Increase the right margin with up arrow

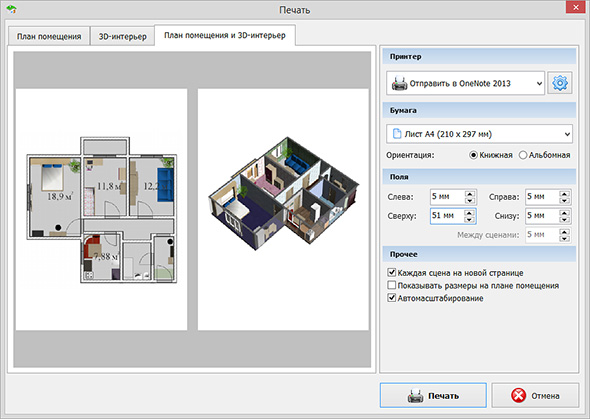pyautogui.click(x=564, y=194)
